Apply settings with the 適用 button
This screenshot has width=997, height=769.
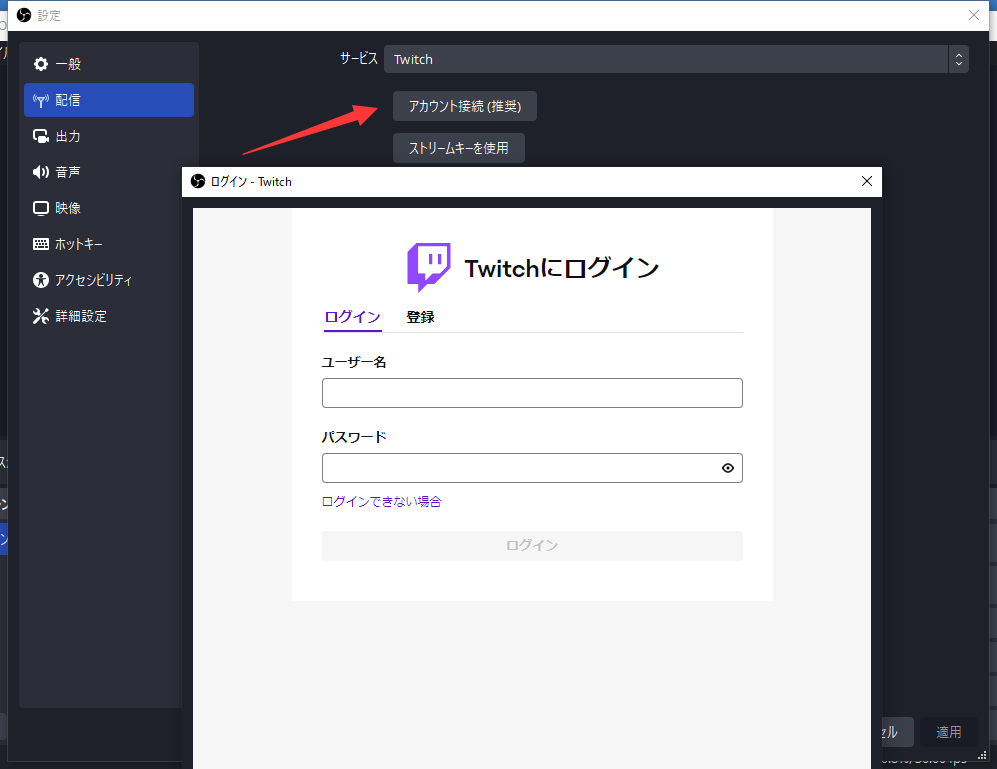pos(947,731)
